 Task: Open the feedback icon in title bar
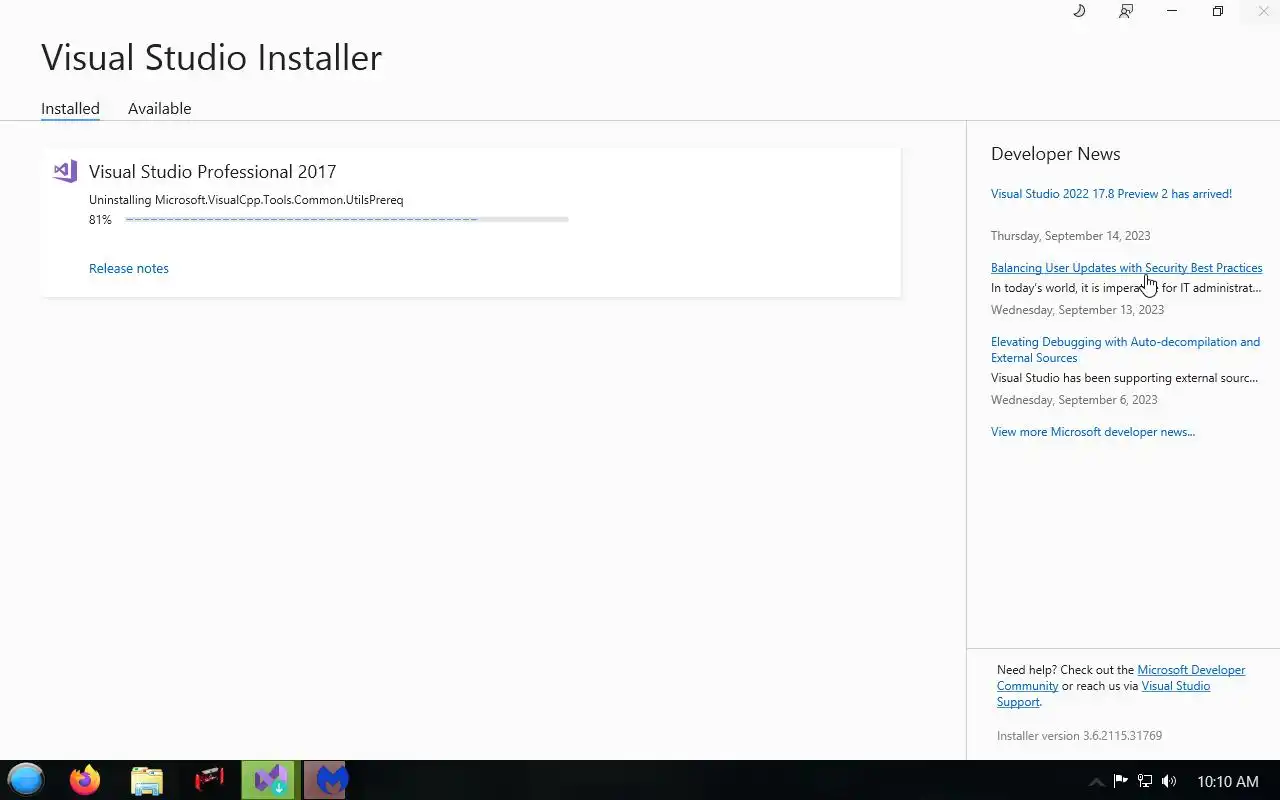(1126, 11)
